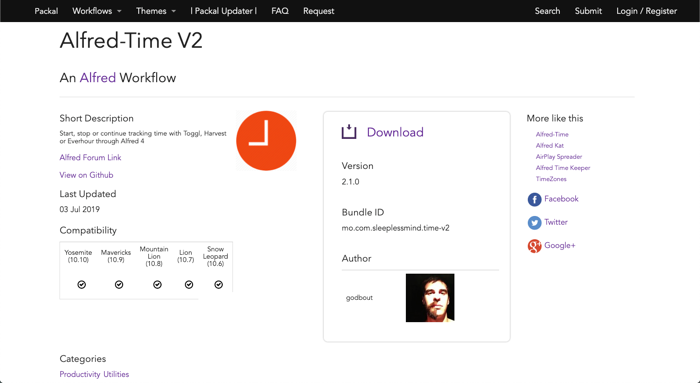Click the Yosemite compatibility checkmark
The image size is (700, 383).
[x=82, y=284]
